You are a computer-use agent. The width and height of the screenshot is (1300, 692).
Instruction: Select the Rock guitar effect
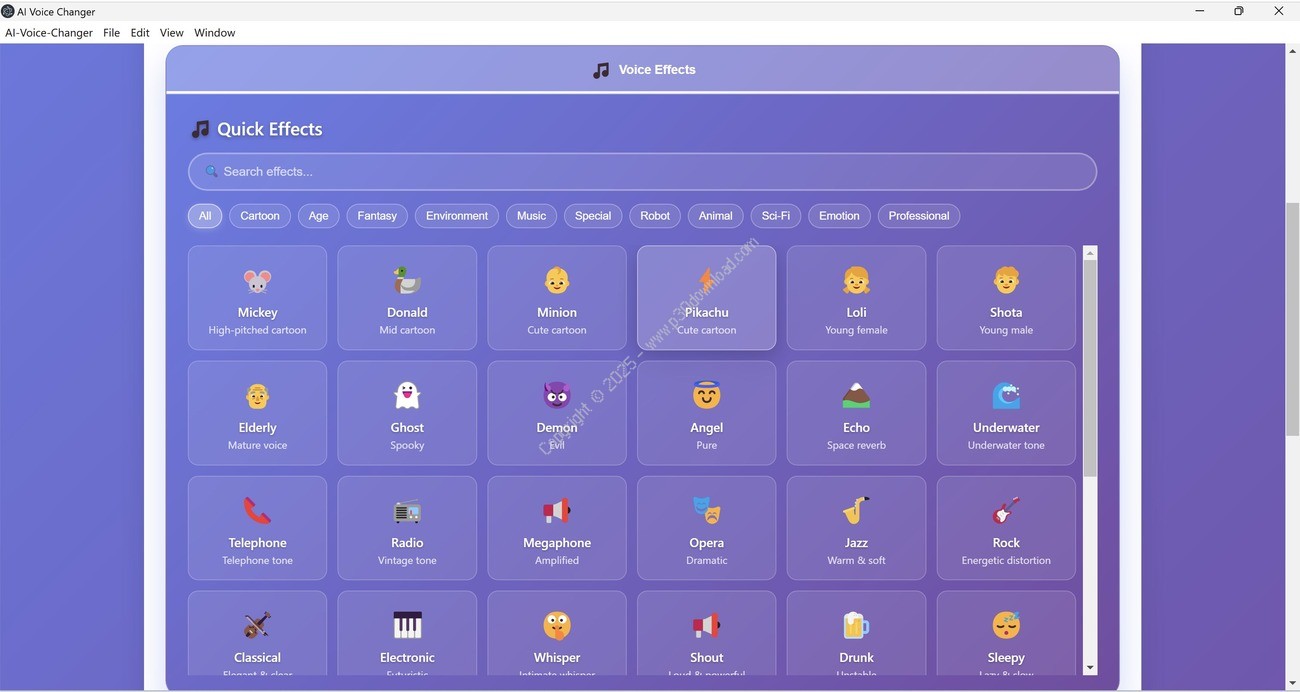click(1006, 528)
